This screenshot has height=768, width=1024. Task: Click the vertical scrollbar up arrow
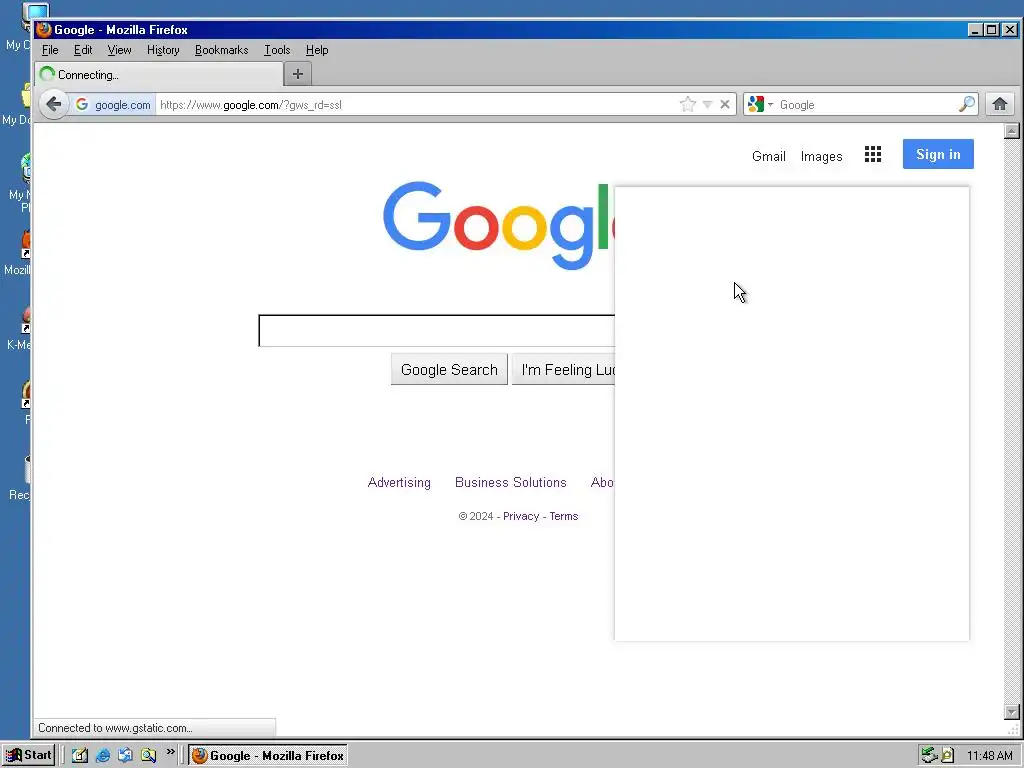click(1012, 131)
